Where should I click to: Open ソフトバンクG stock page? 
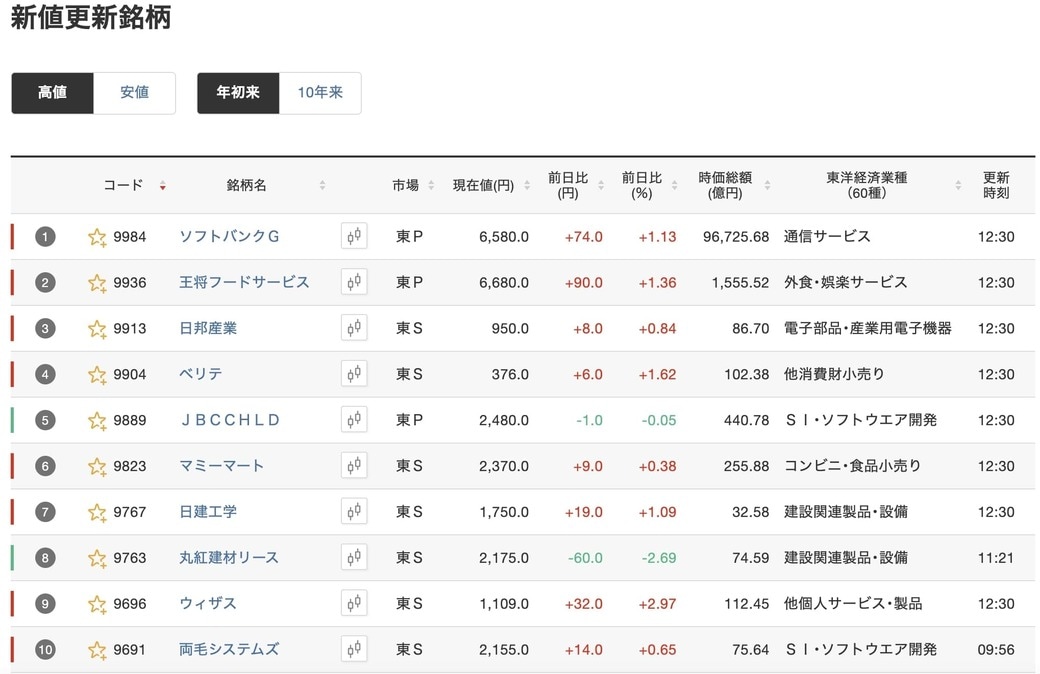tap(229, 237)
